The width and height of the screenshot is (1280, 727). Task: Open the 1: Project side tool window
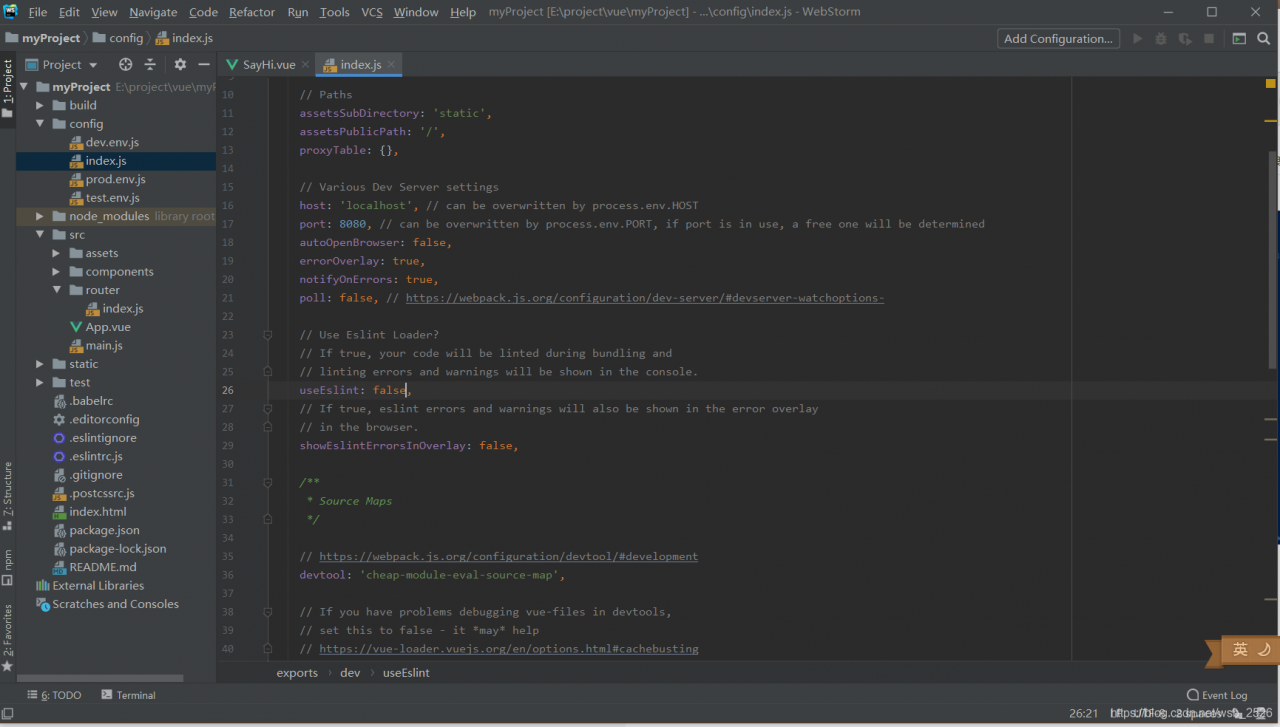tap(7, 88)
